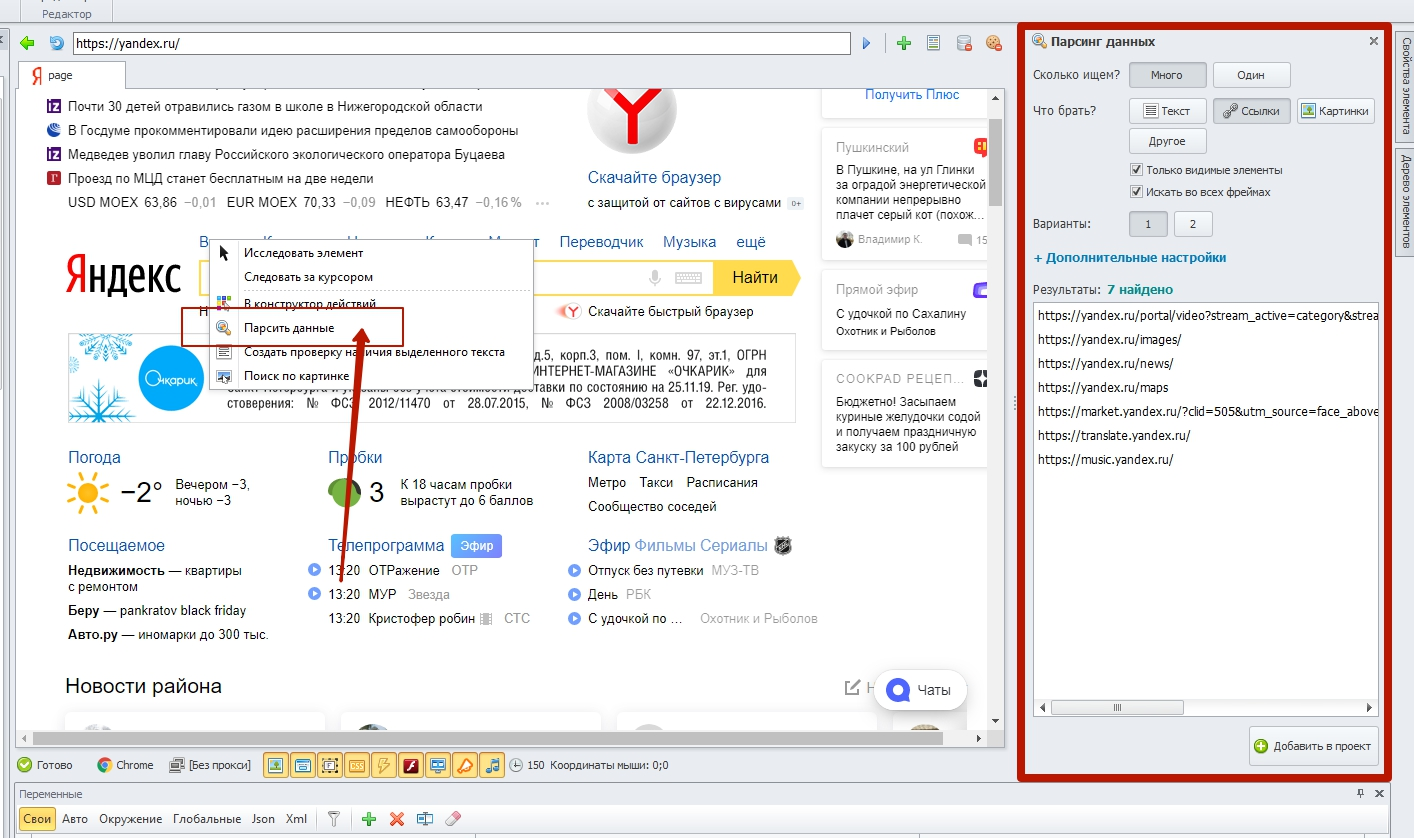The width and height of the screenshot is (1414, 838).
Task: Click the URL address field
Action: 462,44
